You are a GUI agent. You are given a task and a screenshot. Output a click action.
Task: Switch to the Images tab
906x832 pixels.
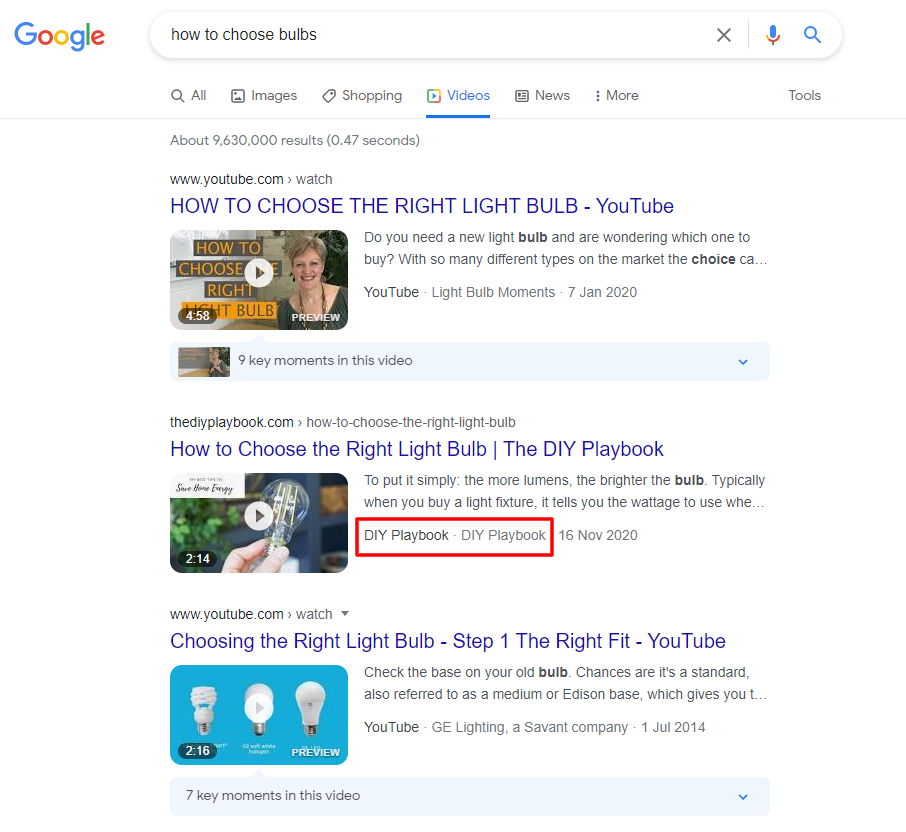263,95
